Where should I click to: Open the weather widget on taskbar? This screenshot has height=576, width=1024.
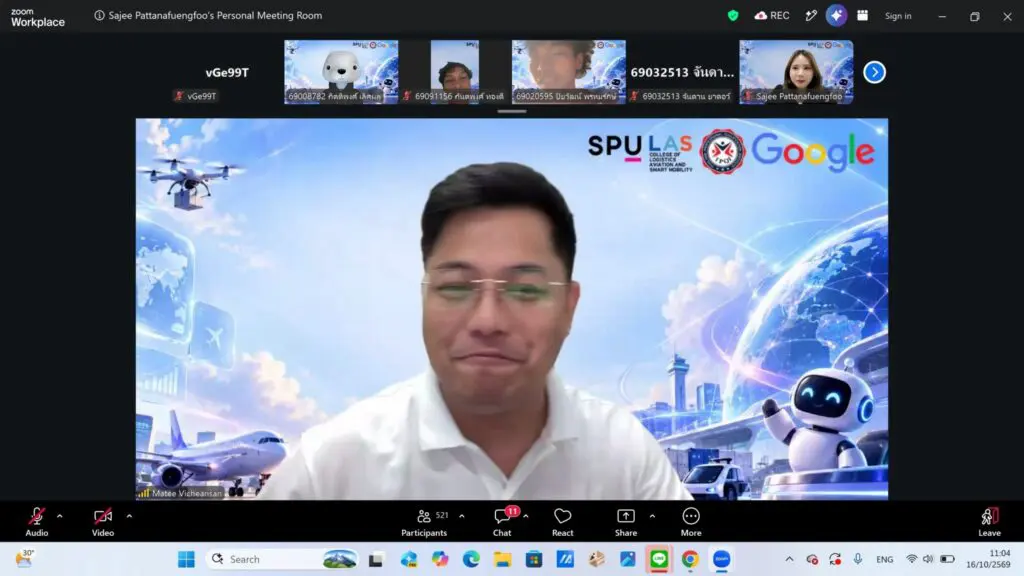pyautogui.click(x=24, y=559)
